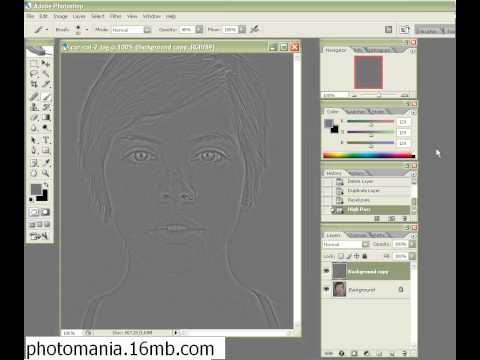Open the layer Fill arrow
Screen dimensions: 480x360
[412, 256]
